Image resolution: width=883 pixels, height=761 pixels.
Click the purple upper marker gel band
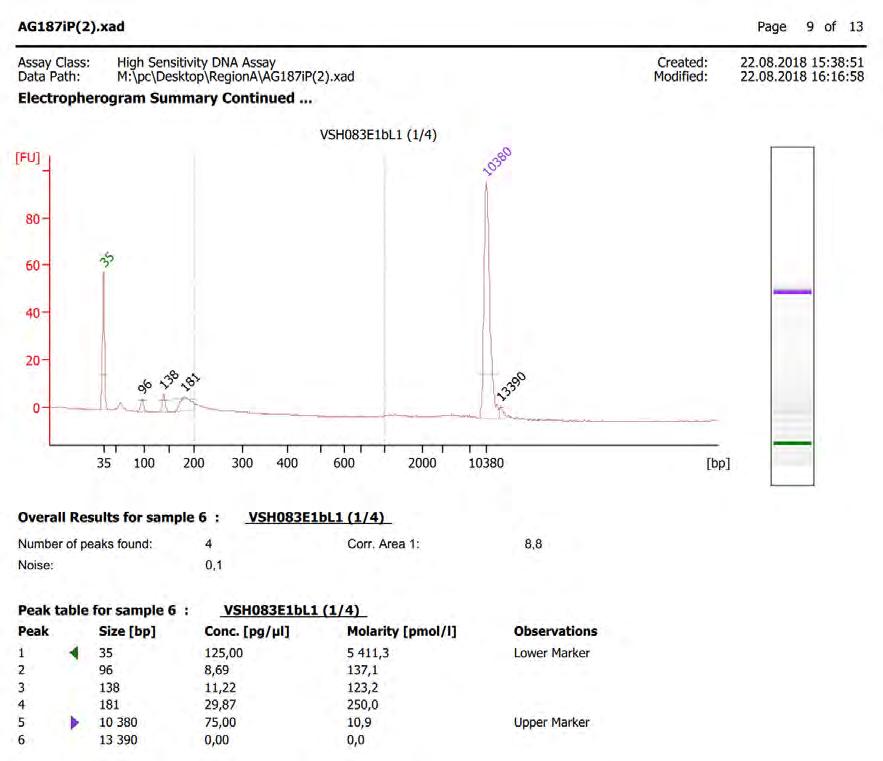pyautogui.click(x=792, y=292)
